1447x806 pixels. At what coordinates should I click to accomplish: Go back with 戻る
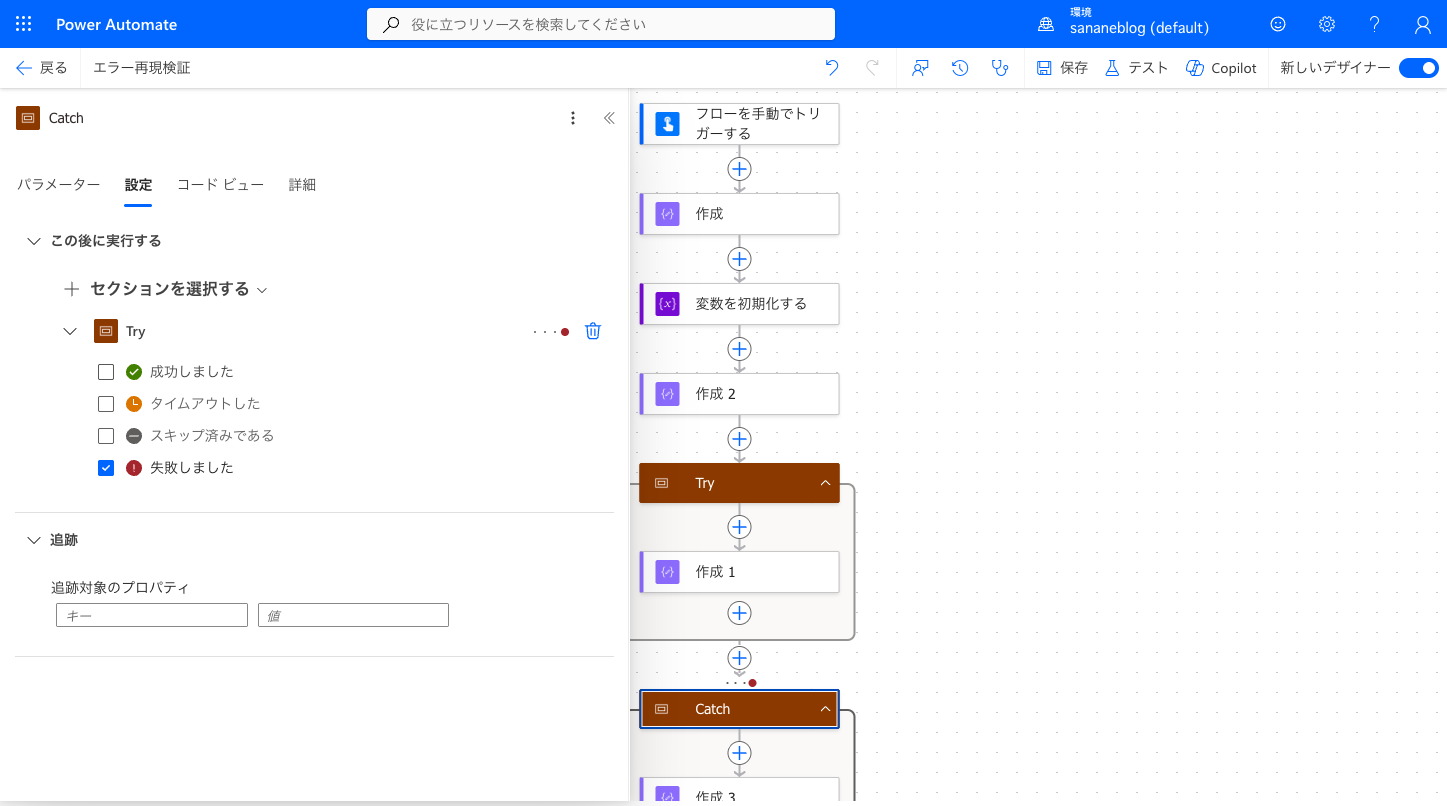(x=42, y=68)
